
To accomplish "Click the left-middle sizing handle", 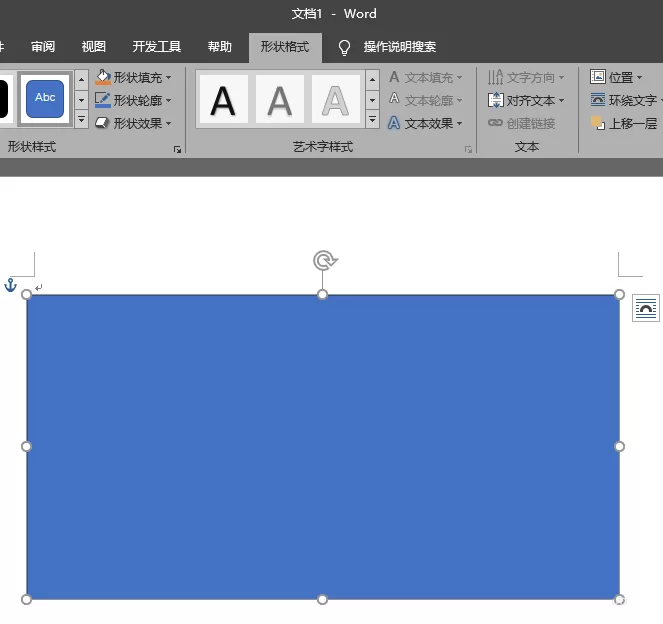I will (26, 446).
